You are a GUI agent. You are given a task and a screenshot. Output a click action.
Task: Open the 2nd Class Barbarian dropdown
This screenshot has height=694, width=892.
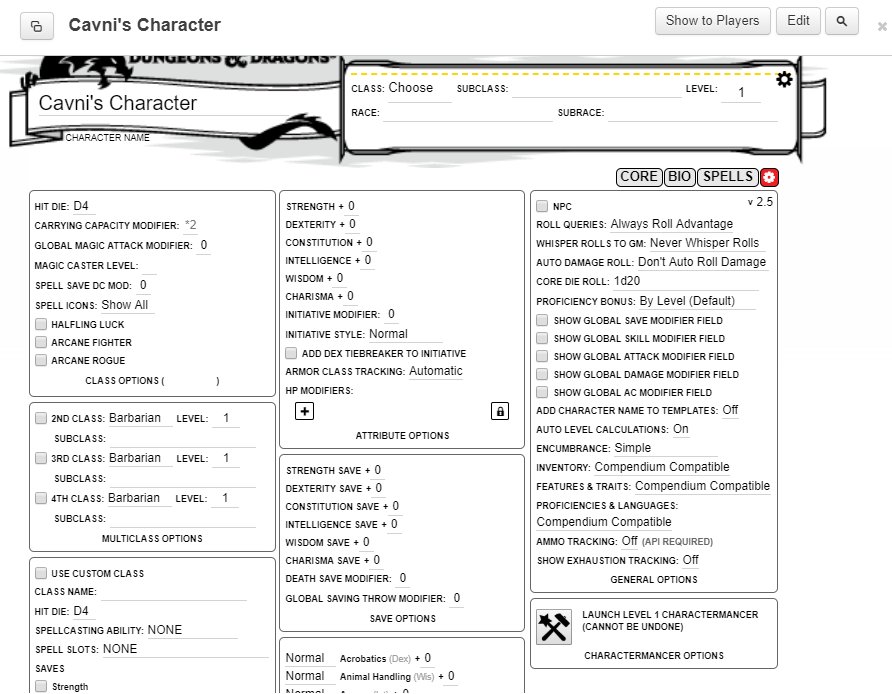(x=139, y=418)
